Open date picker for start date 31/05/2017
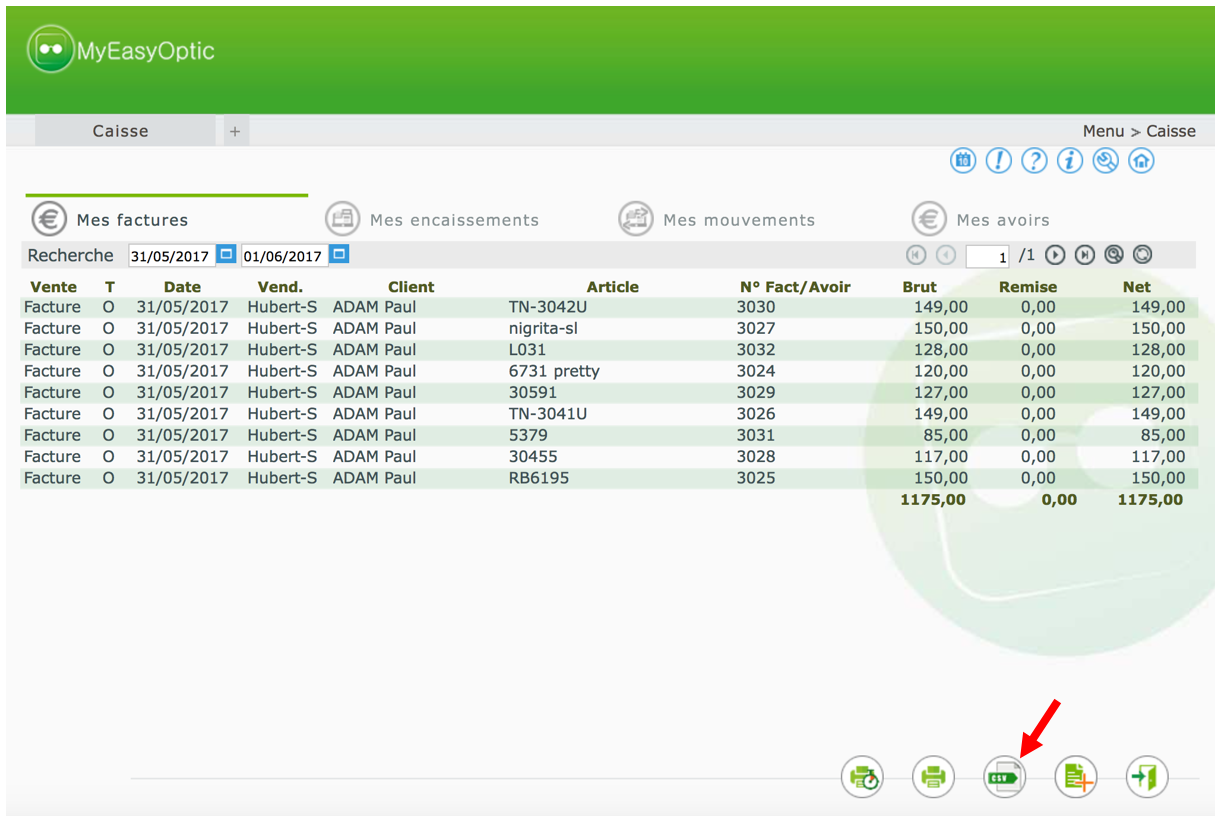The width and height of the screenshot is (1219, 822). (227, 254)
